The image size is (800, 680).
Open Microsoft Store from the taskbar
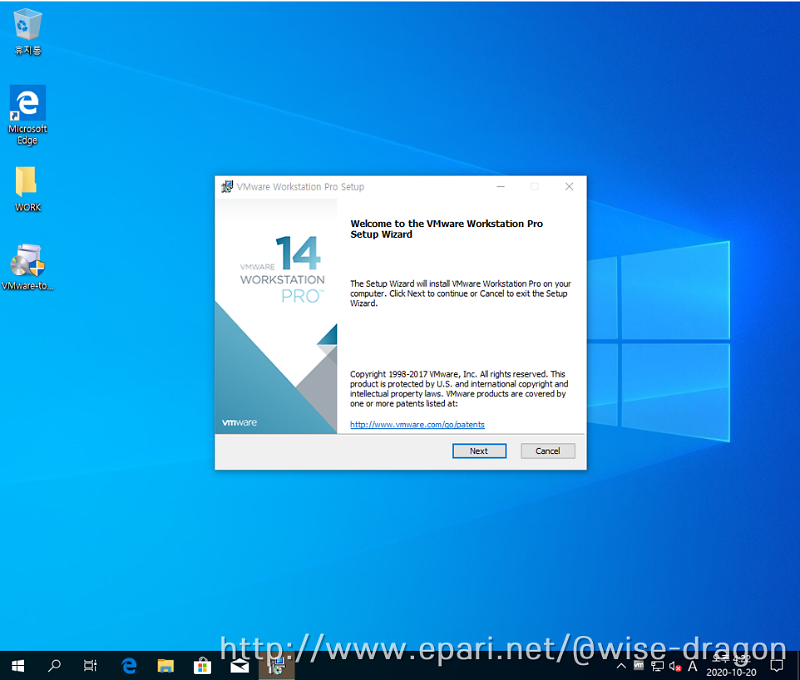point(203,666)
